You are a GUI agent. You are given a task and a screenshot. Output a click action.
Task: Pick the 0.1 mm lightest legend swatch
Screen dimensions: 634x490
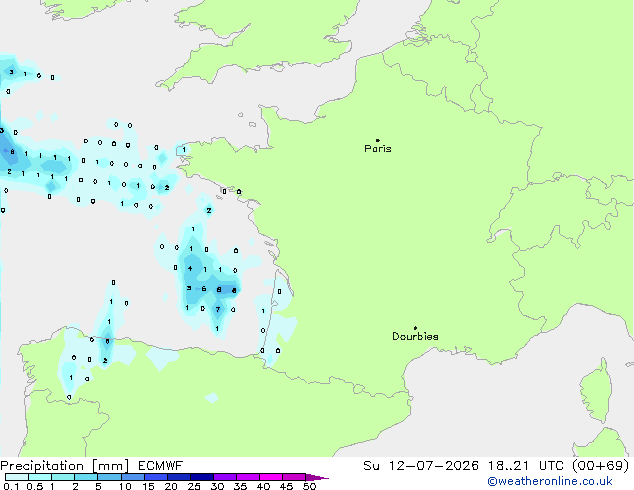17,477
